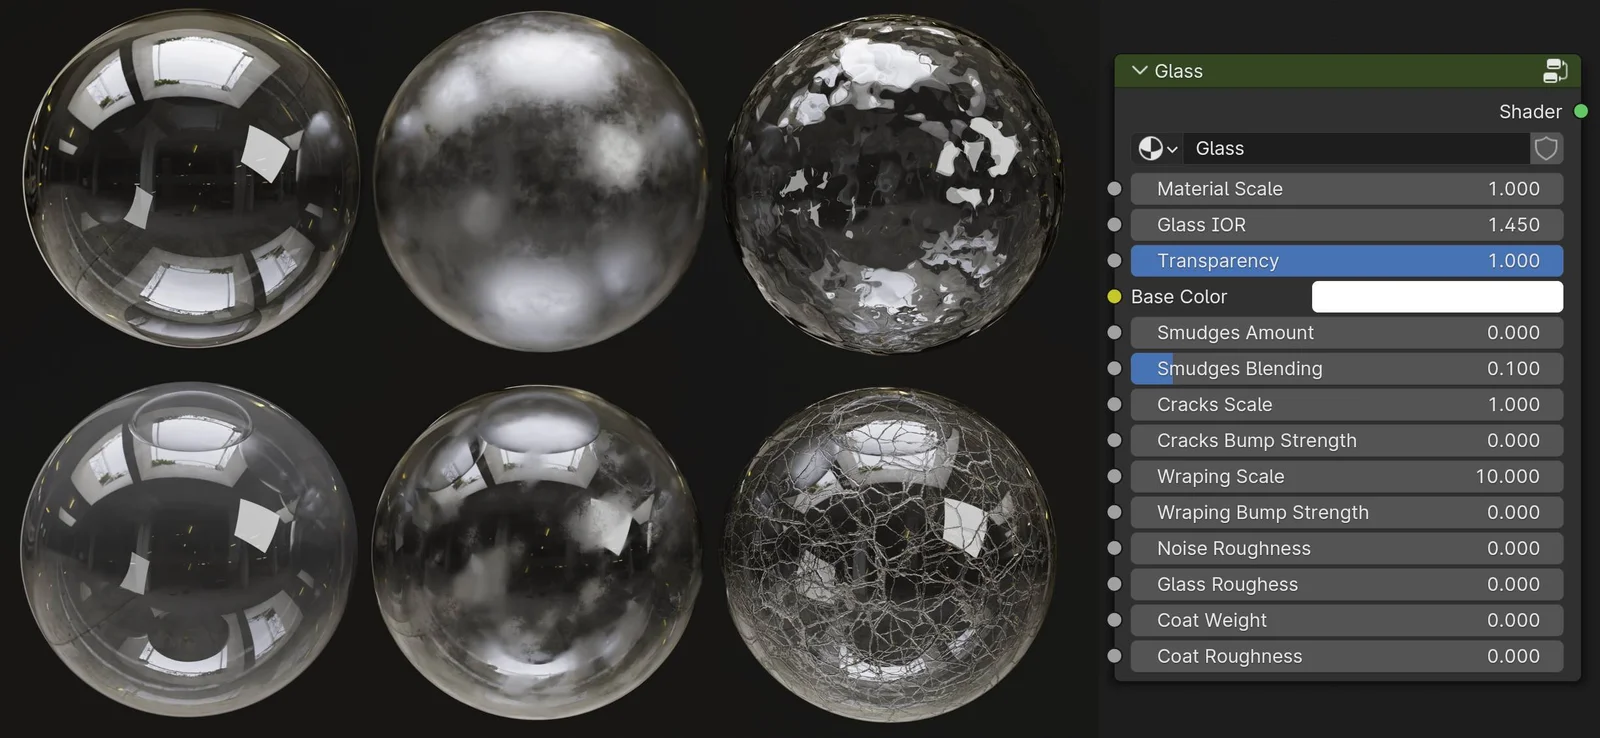Screen dimensions: 1600x738
Task: Click the node group icon in Glass header
Action: point(1555,71)
